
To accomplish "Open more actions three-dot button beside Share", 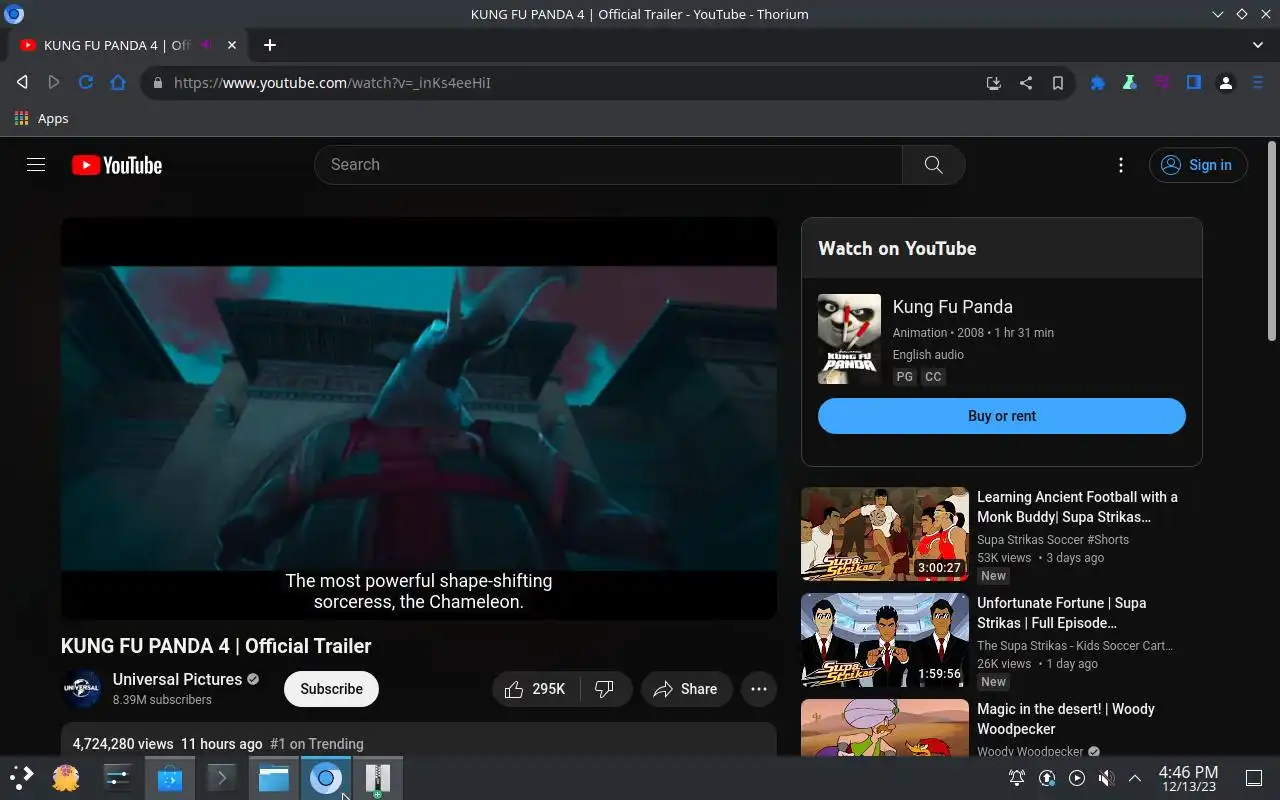I will tap(759, 689).
